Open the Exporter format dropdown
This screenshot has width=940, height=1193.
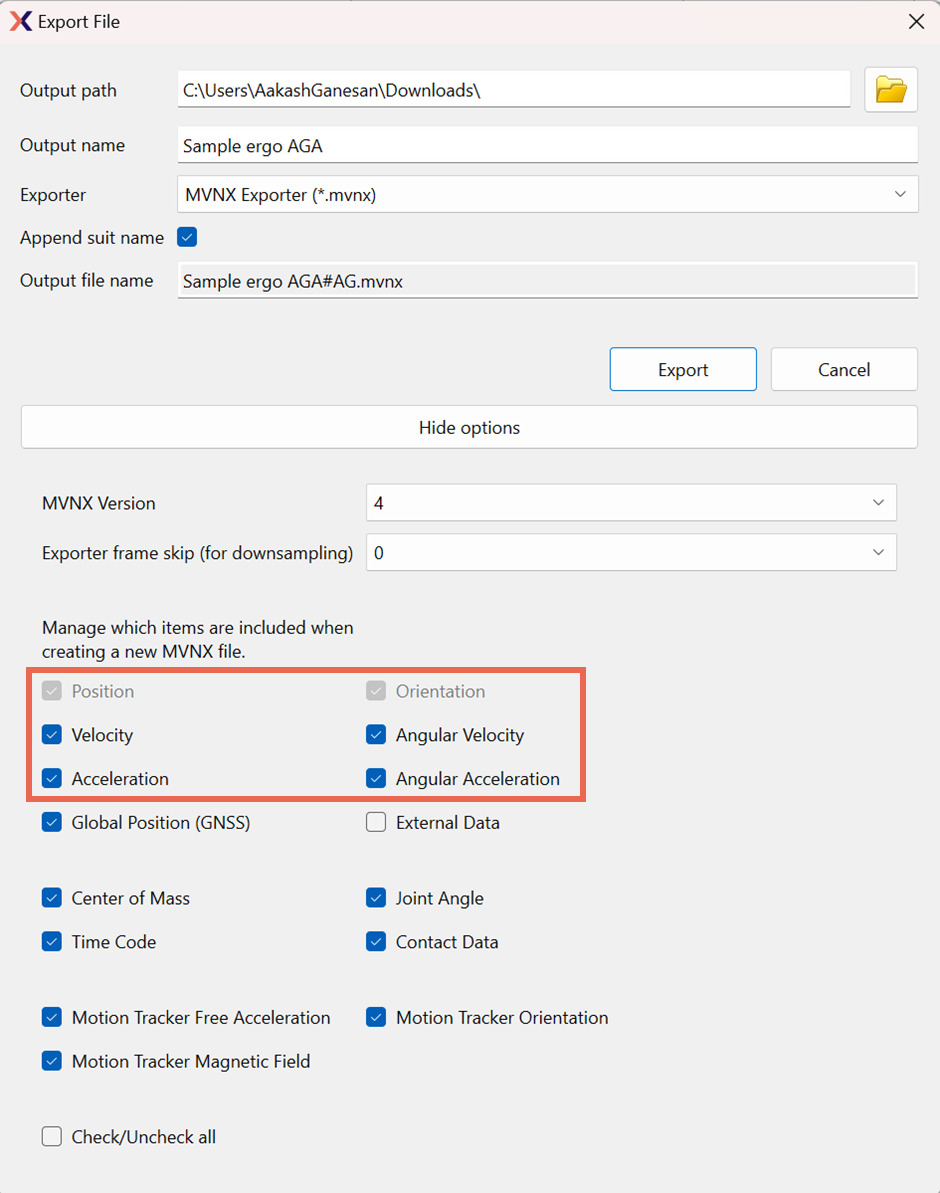(548, 194)
